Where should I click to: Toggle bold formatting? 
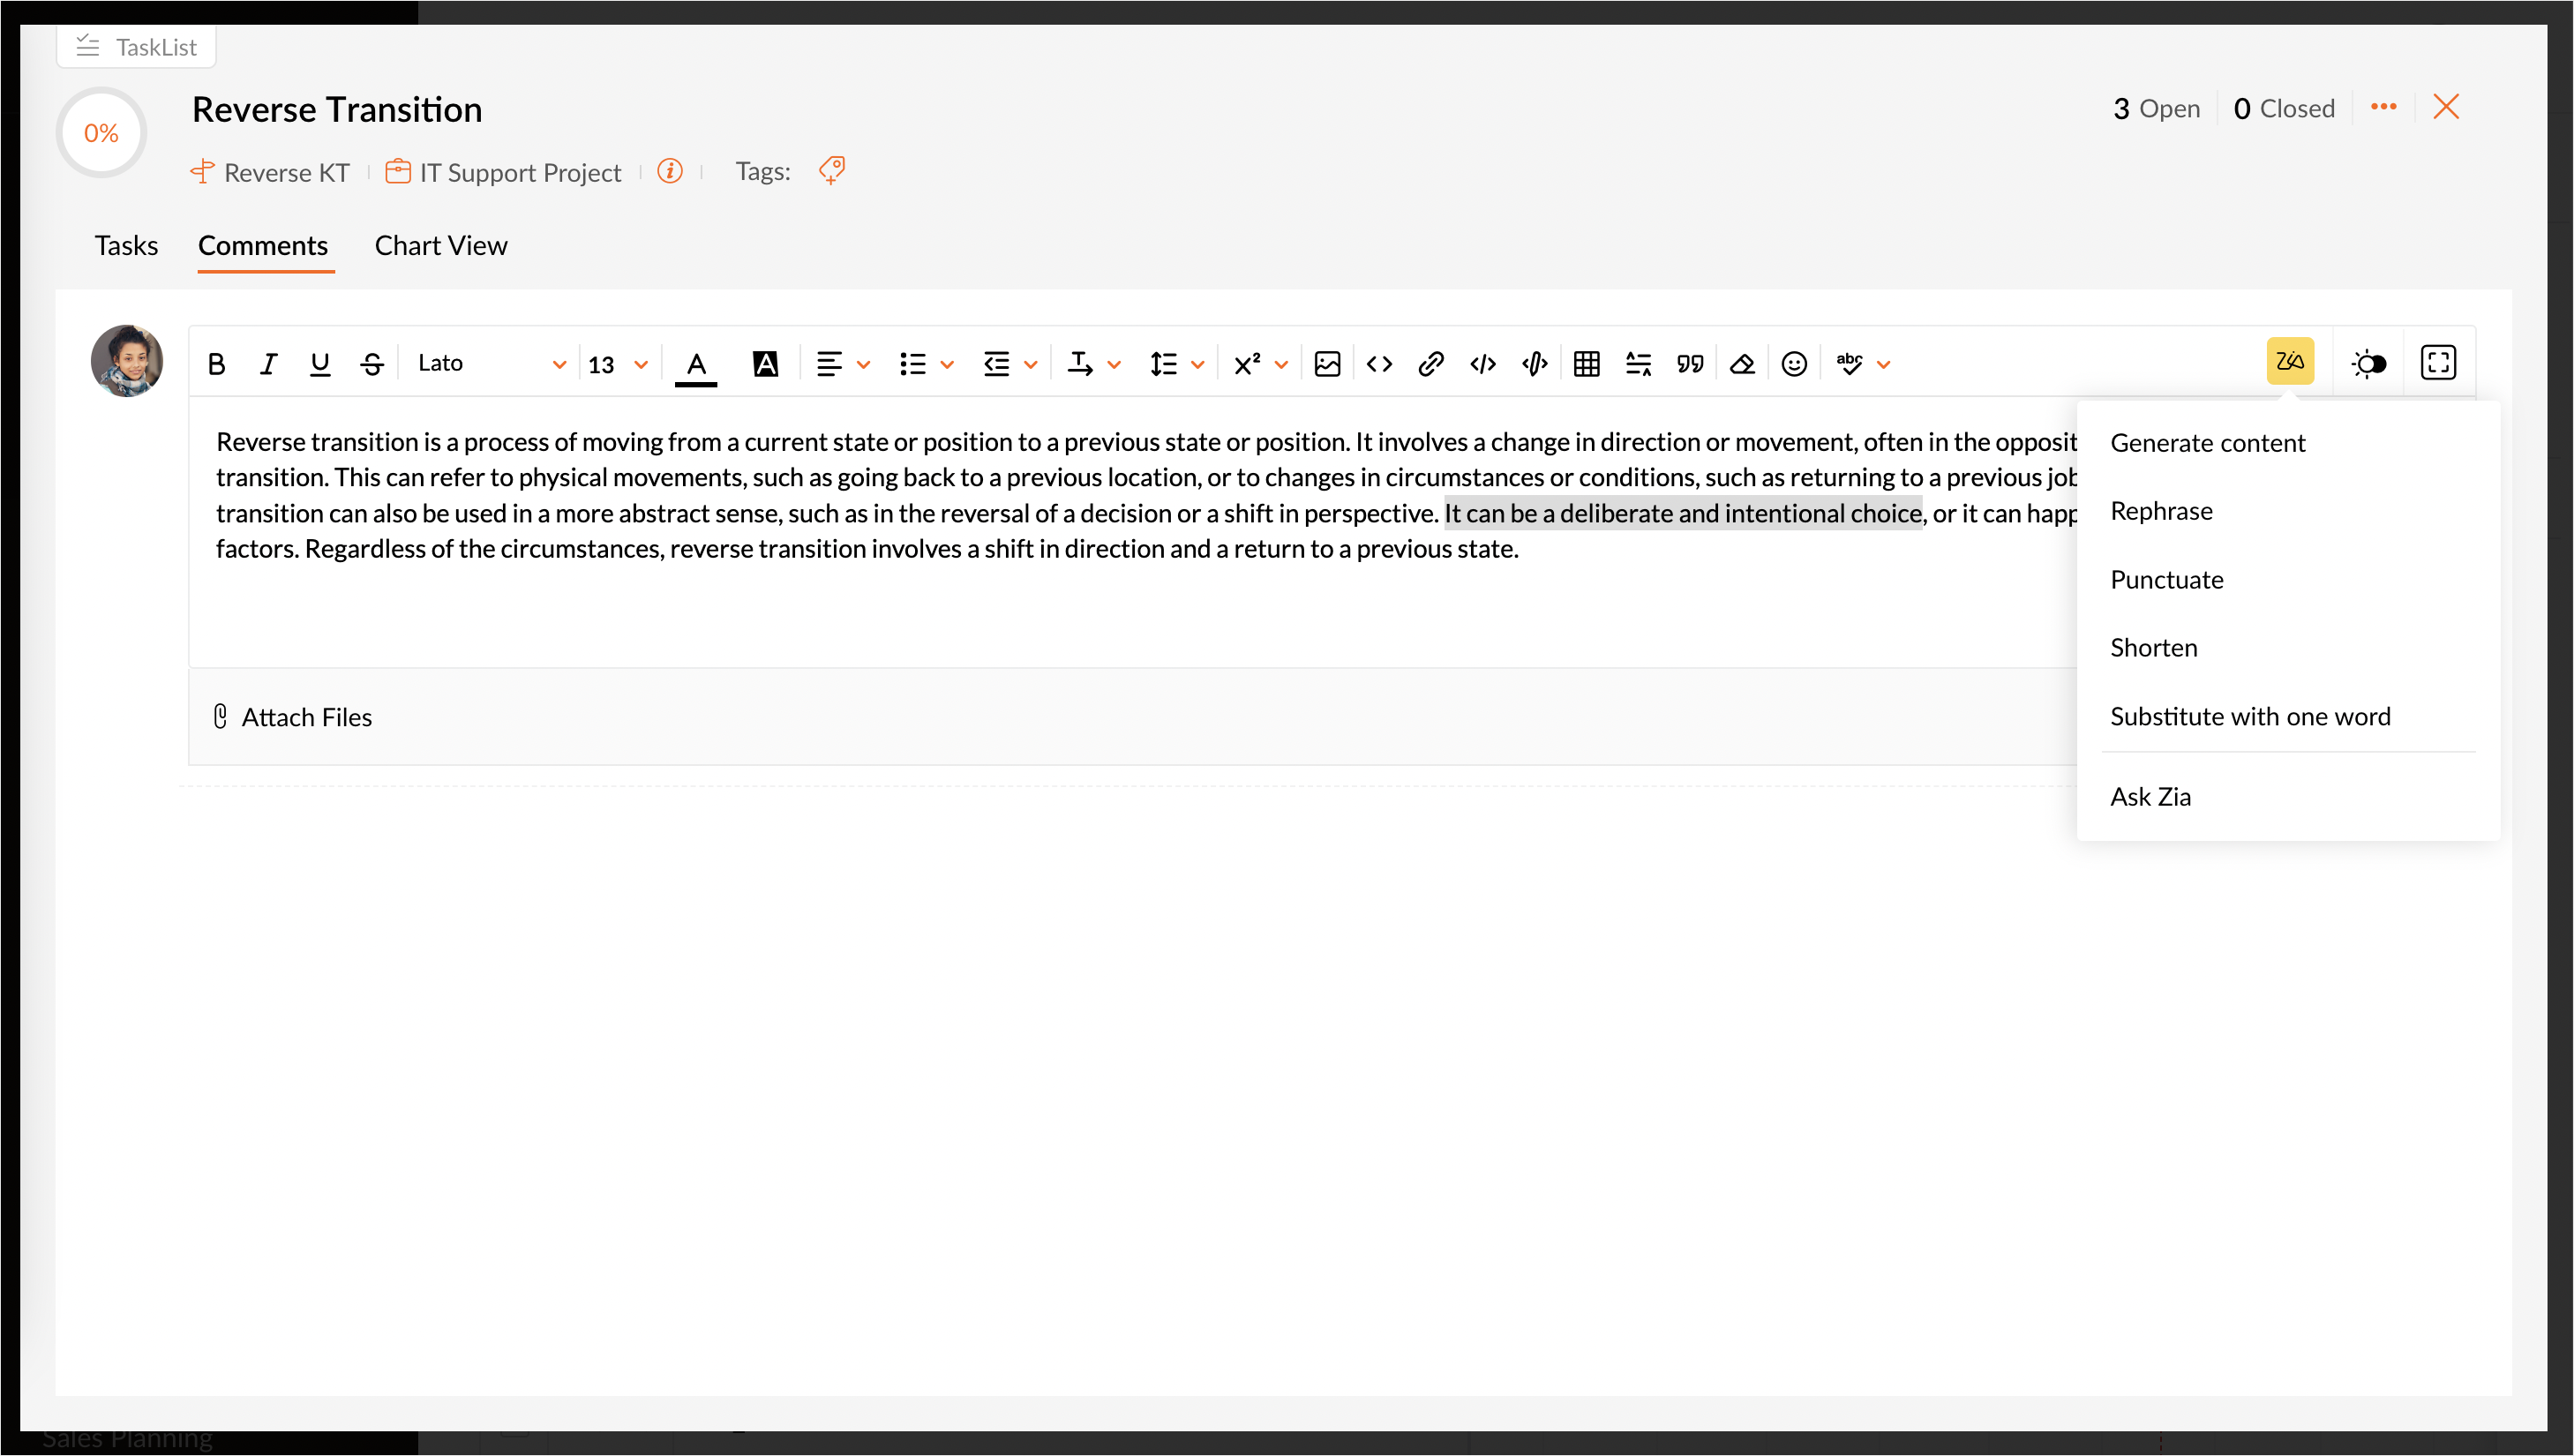[216, 364]
